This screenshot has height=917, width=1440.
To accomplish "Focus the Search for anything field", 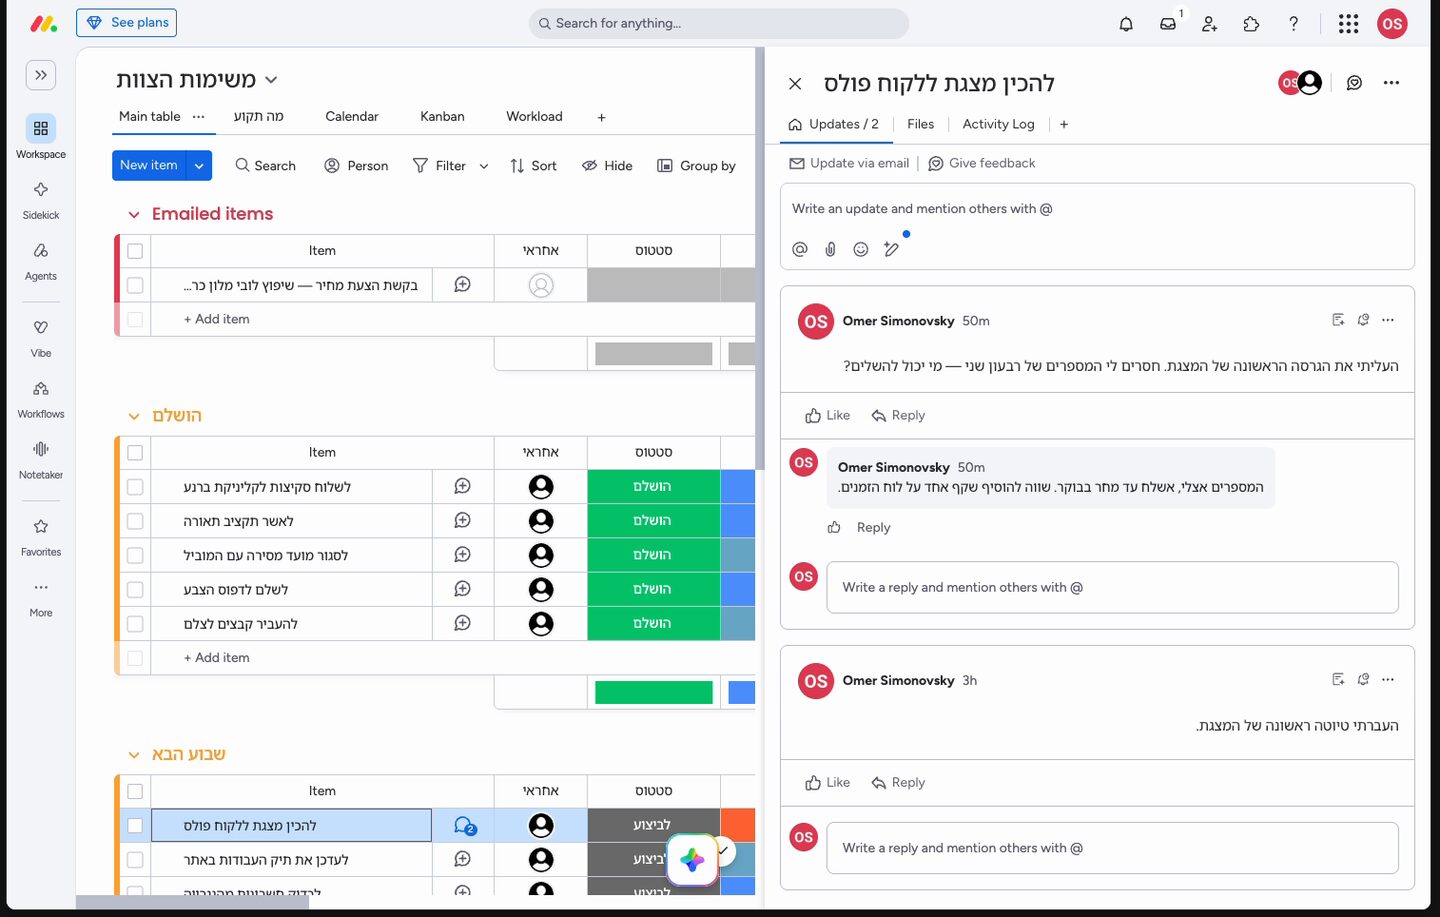I will click(x=718, y=24).
